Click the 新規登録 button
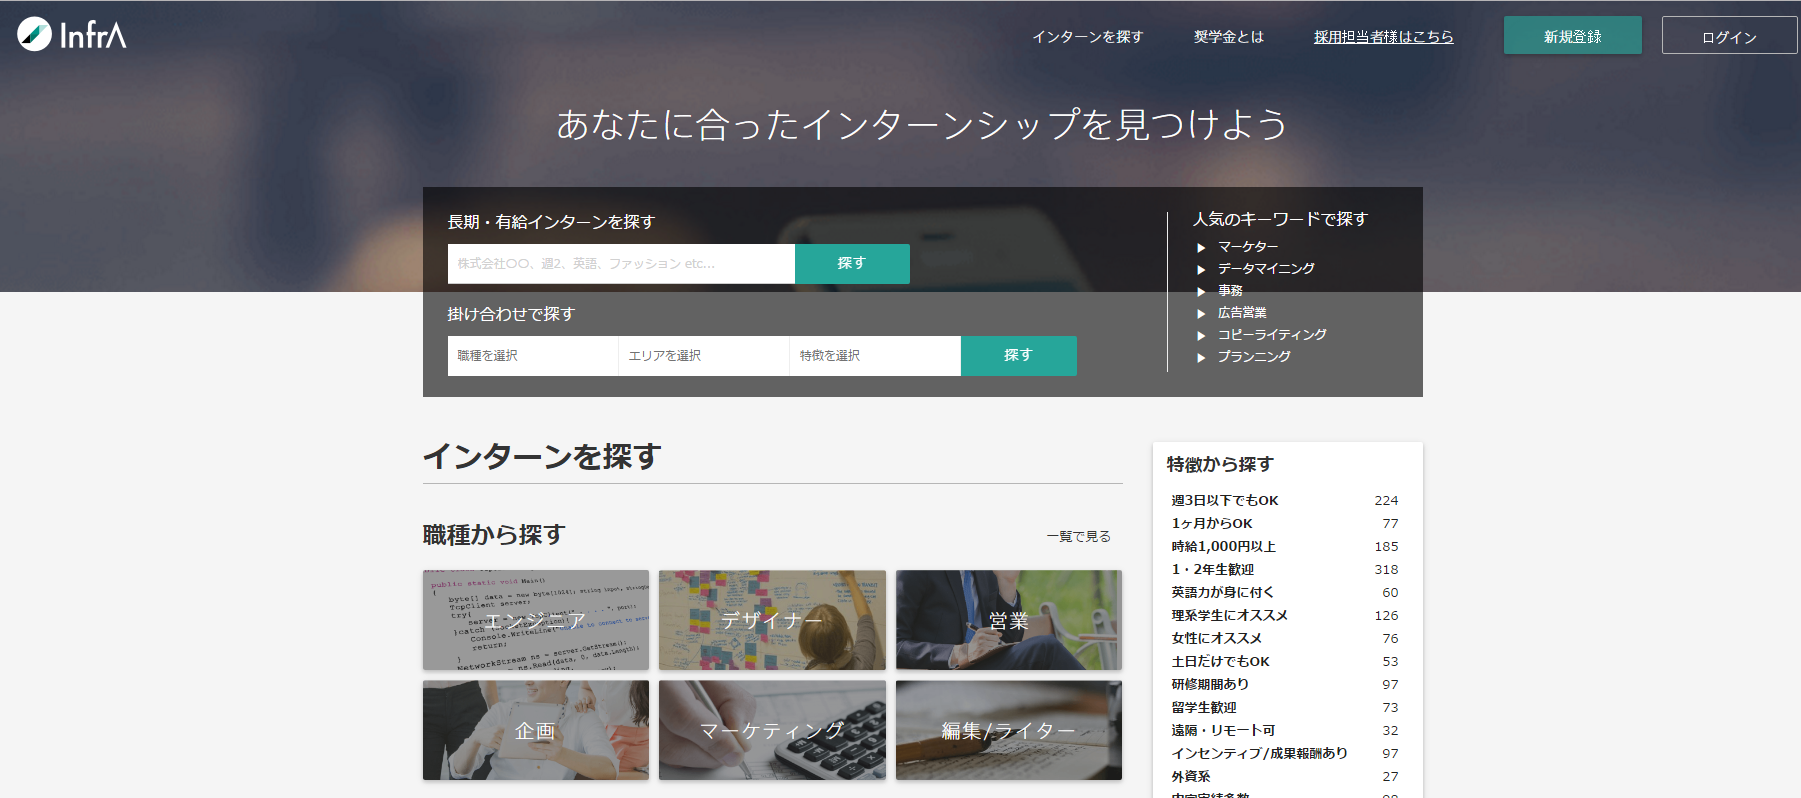Viewport: 1801px width, 798px height. point(1572,35)
